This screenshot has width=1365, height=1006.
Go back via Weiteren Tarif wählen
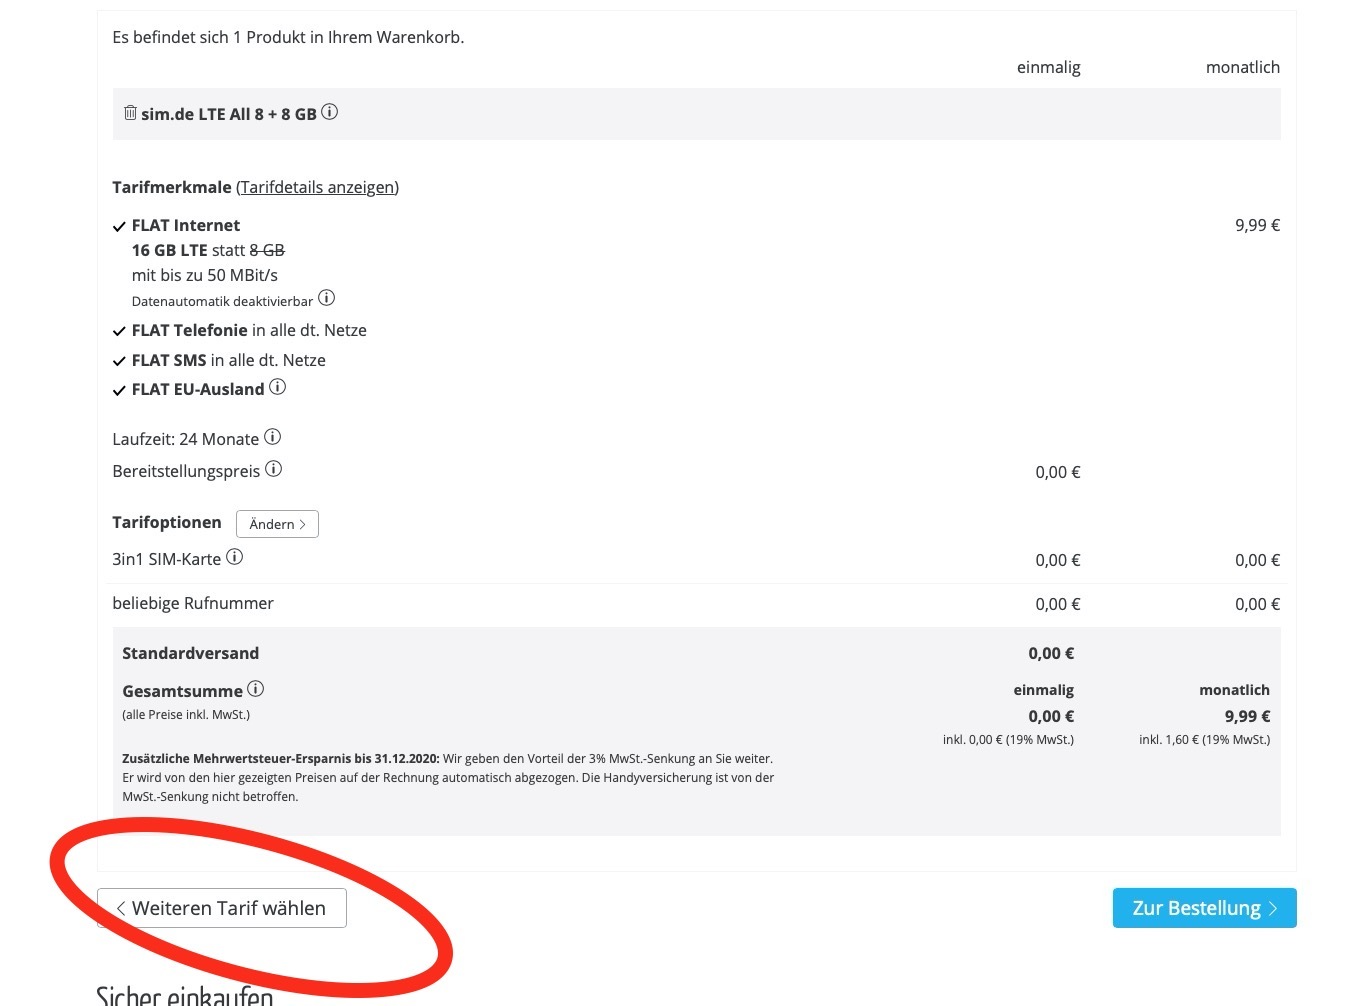(x=222, y=908)
